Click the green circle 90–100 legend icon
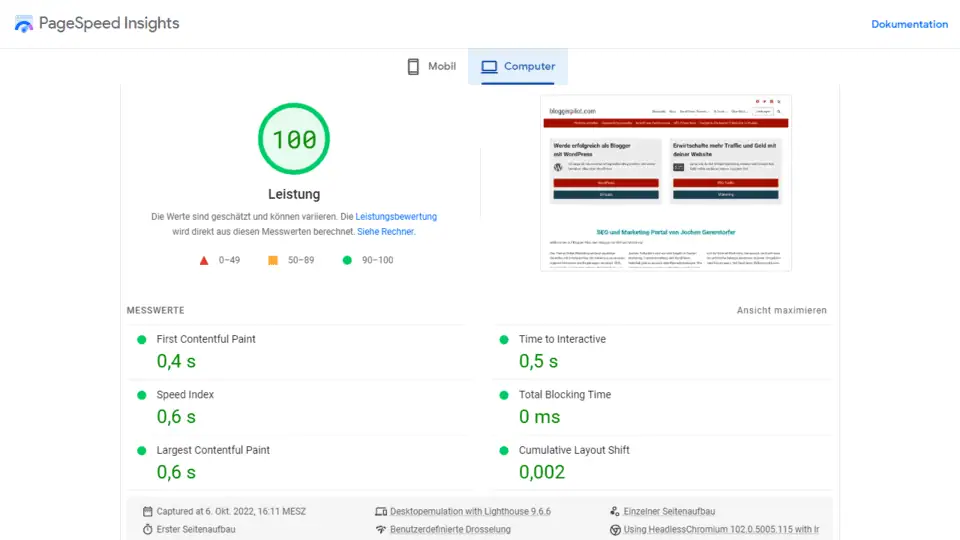960x540 pixels. pyautogui.click(x=347, y=260)
